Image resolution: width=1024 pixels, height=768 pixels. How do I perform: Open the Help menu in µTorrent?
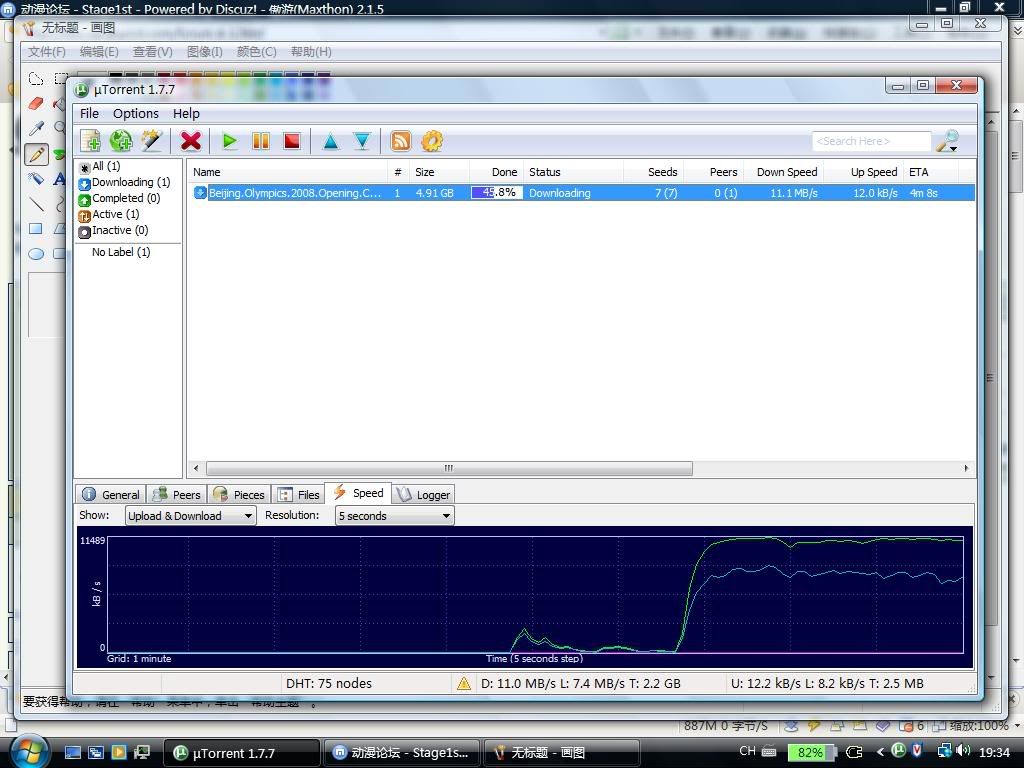(186, 114)
